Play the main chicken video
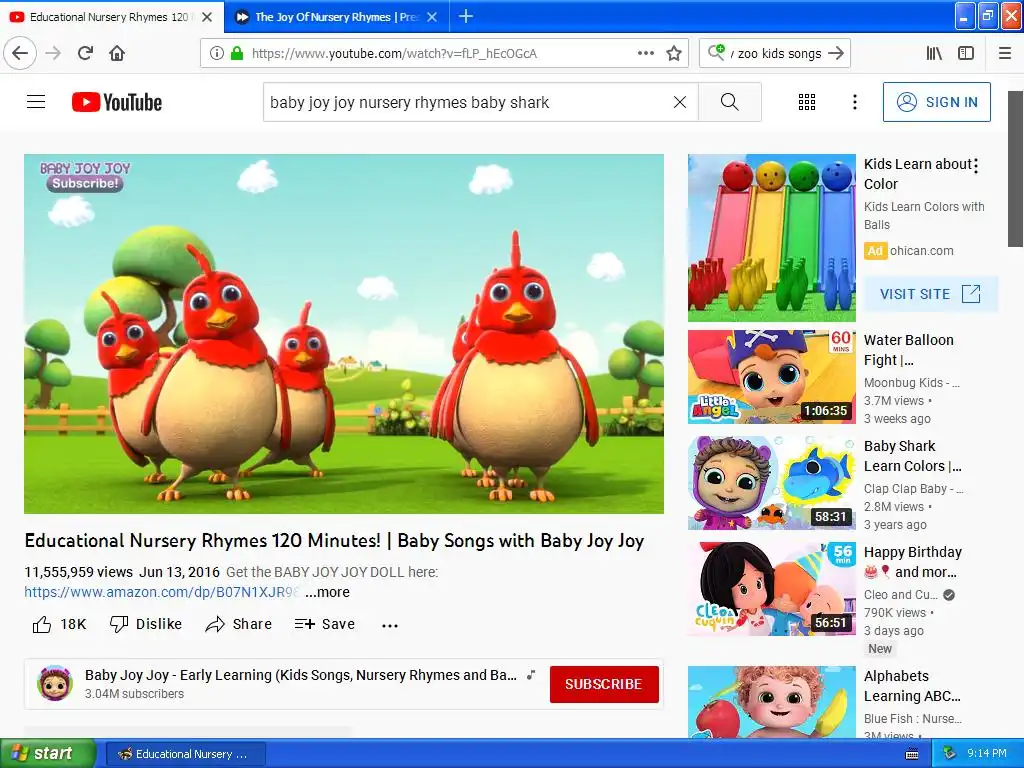Screen dimensions: 1024x768 tap(344, 334)
